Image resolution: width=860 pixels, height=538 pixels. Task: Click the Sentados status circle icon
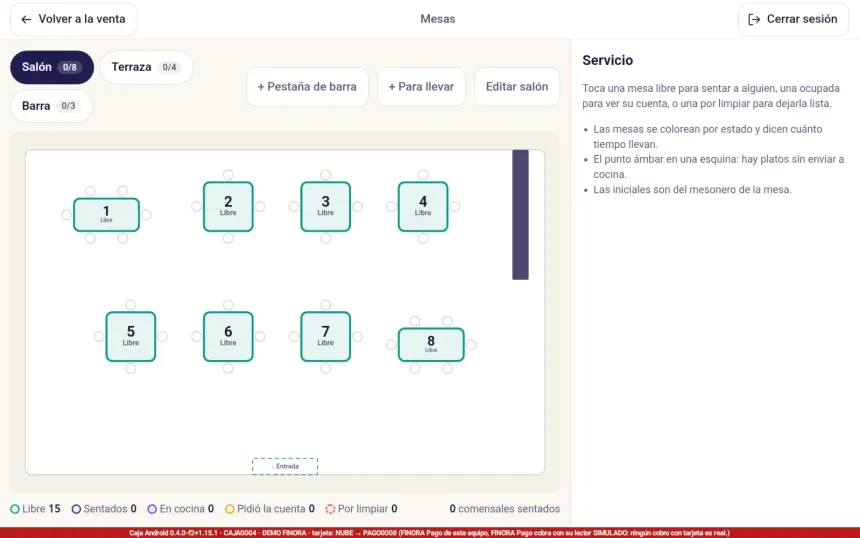click(x=76, y=509)
